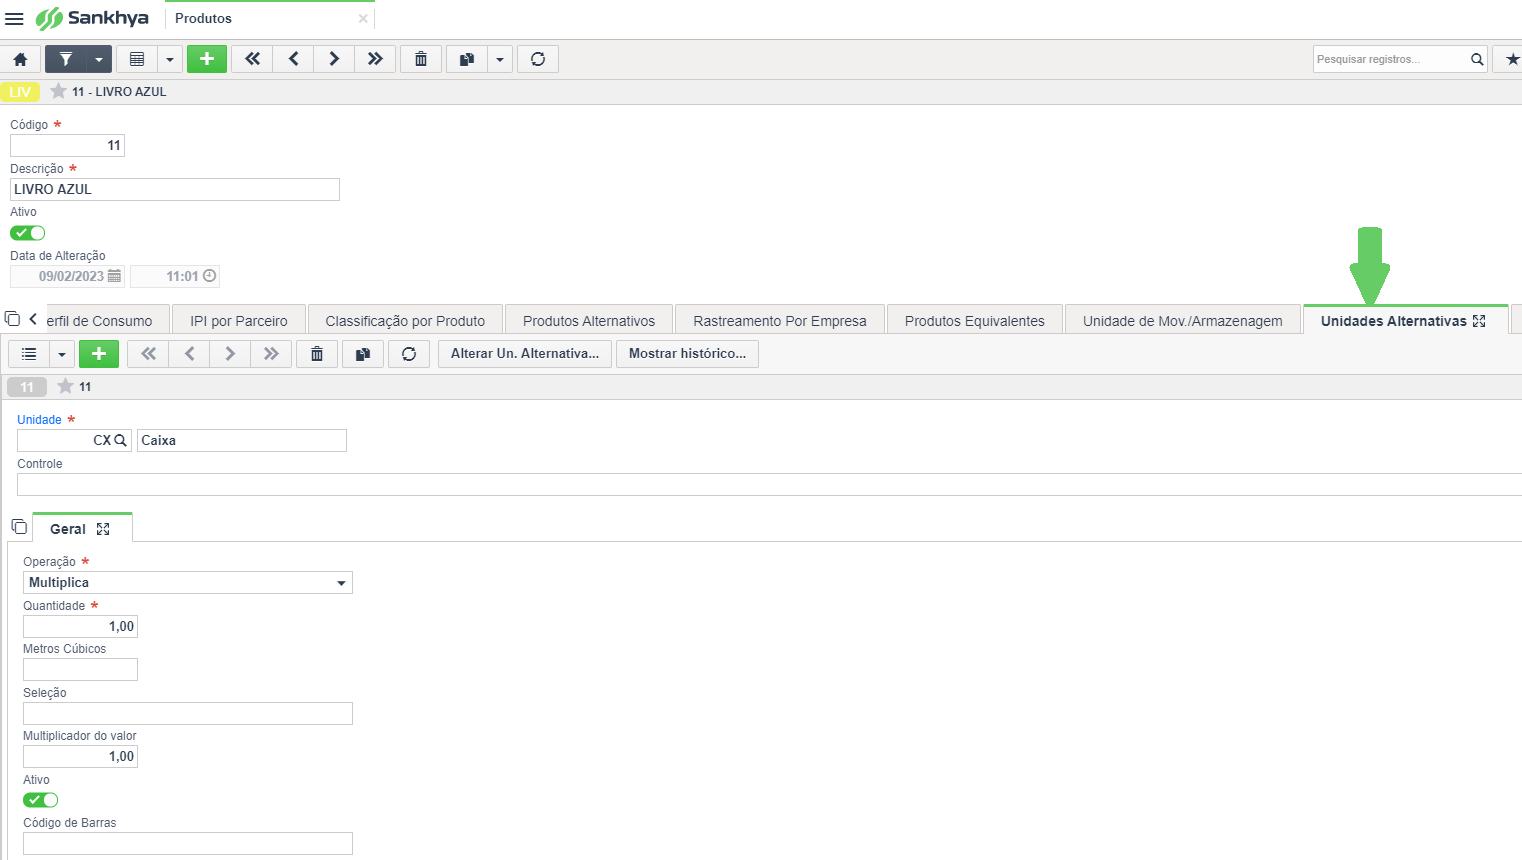
Task: Open the hamburger main menu
Action: click(14, 19)
